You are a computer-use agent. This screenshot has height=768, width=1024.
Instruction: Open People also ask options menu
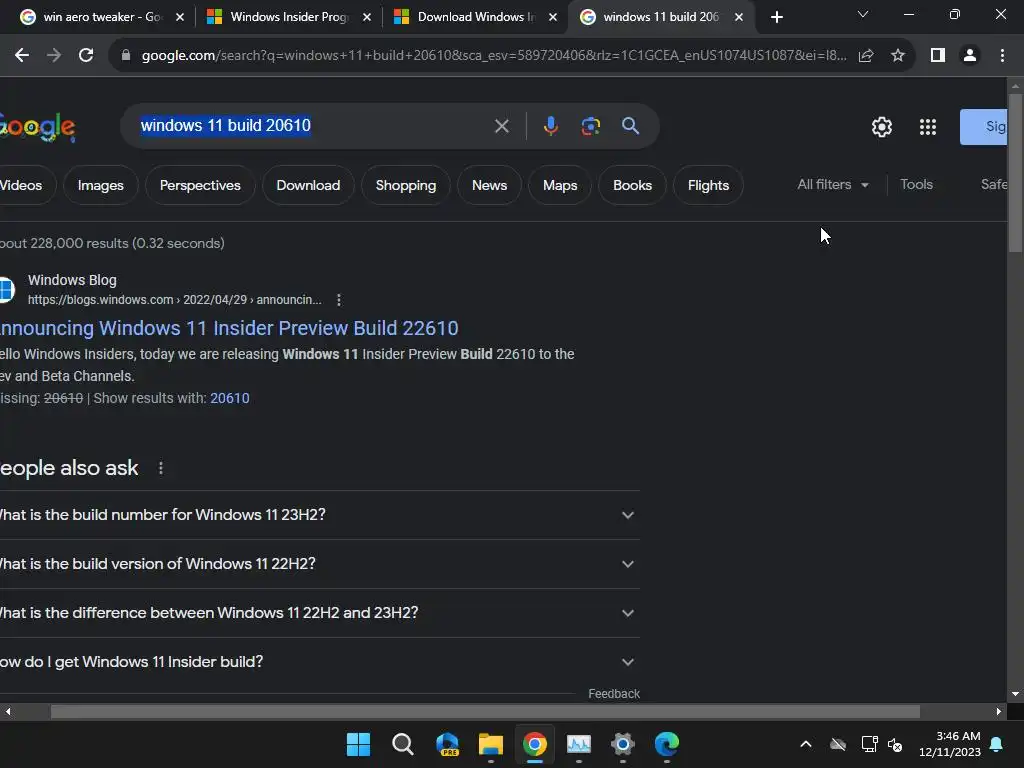click(x=161, y=468)
